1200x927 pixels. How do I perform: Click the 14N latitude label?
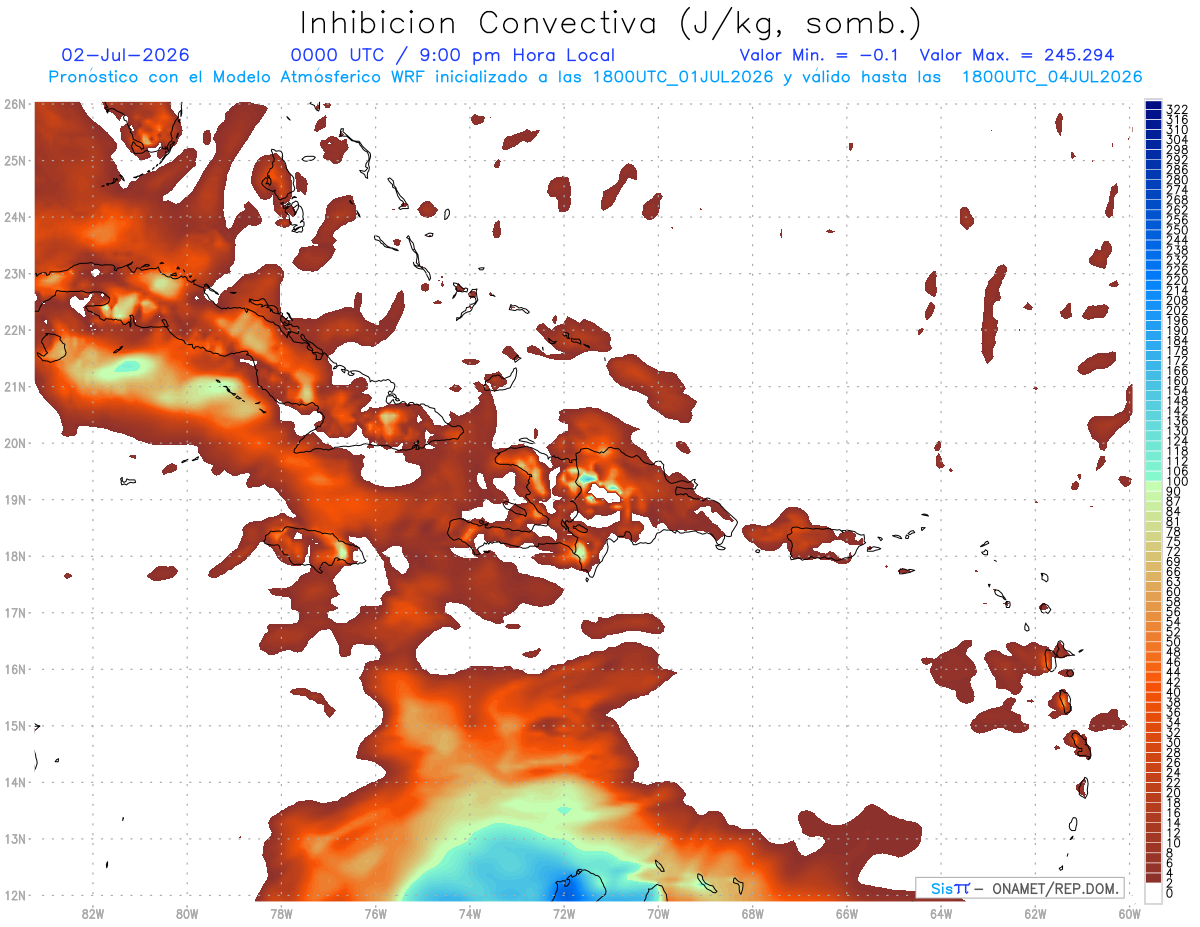pos(14,782)
